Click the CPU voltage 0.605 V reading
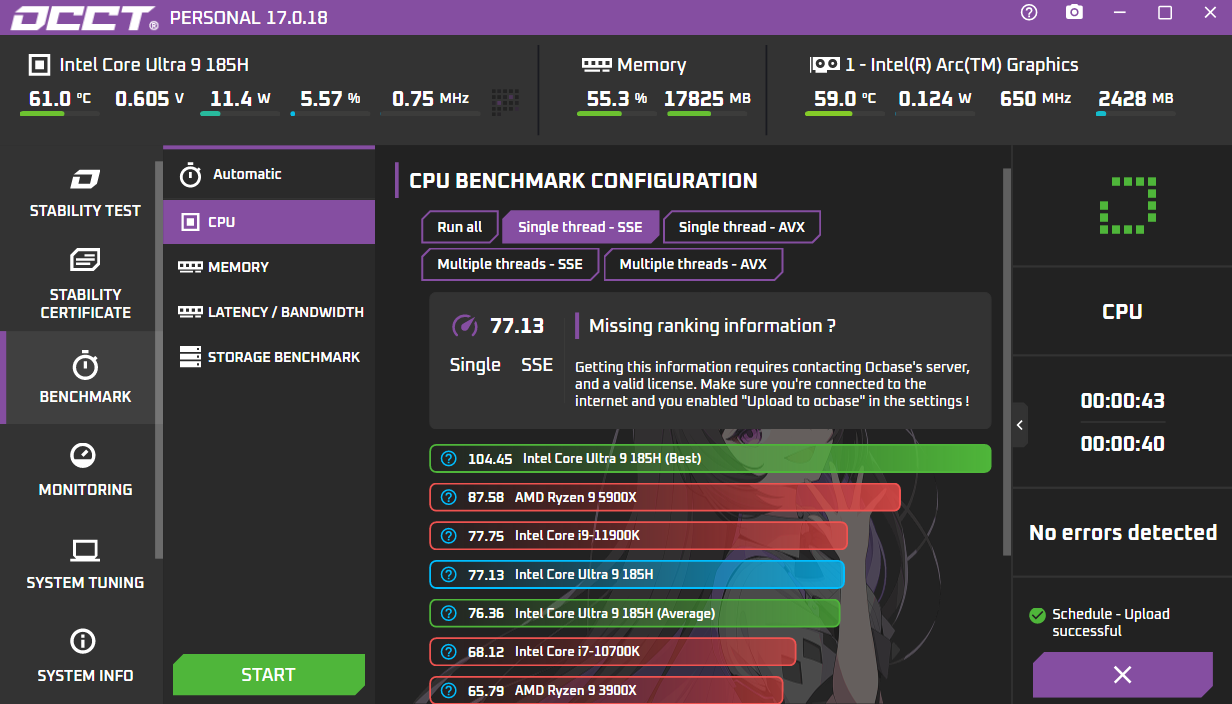This screenshot has height=704, width=1232. click(x=149, y=98)
